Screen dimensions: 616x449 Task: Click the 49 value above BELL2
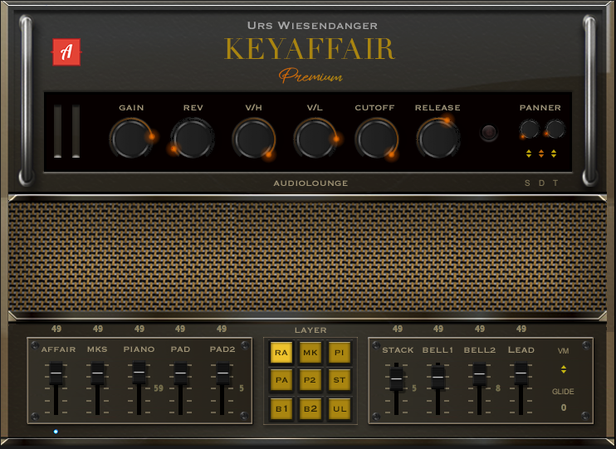(479, 329)
